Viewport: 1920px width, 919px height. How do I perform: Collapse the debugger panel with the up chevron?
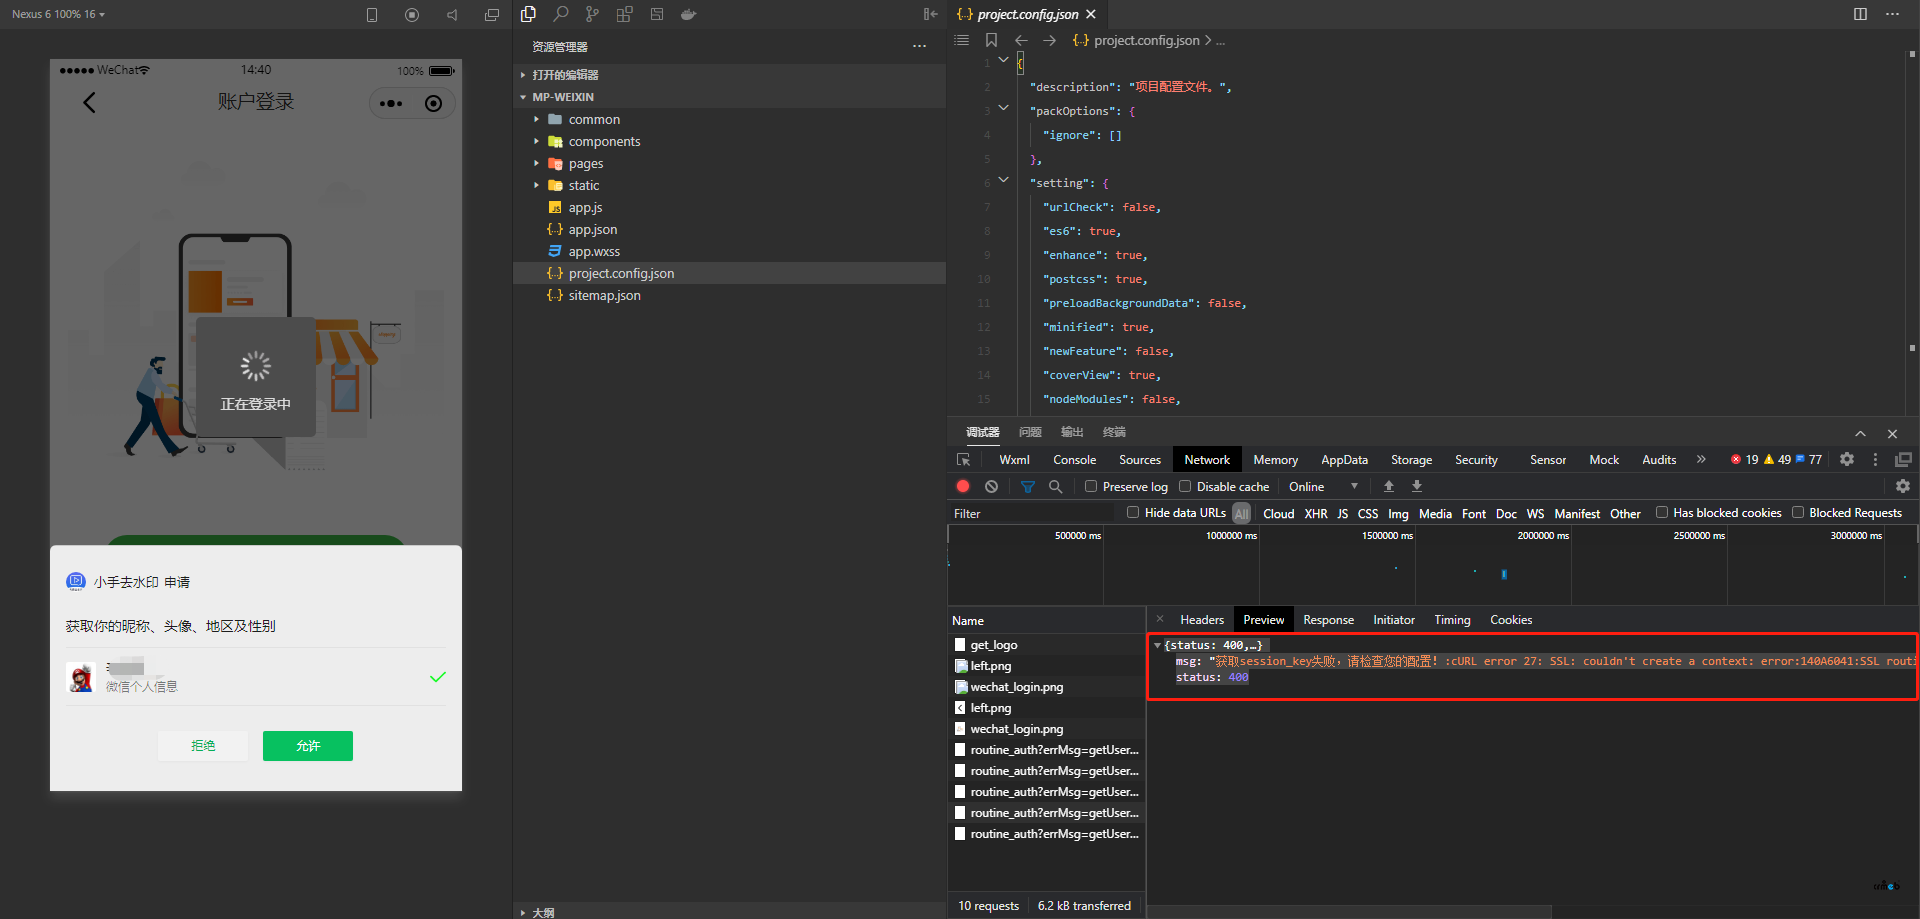coord(1860,433)
